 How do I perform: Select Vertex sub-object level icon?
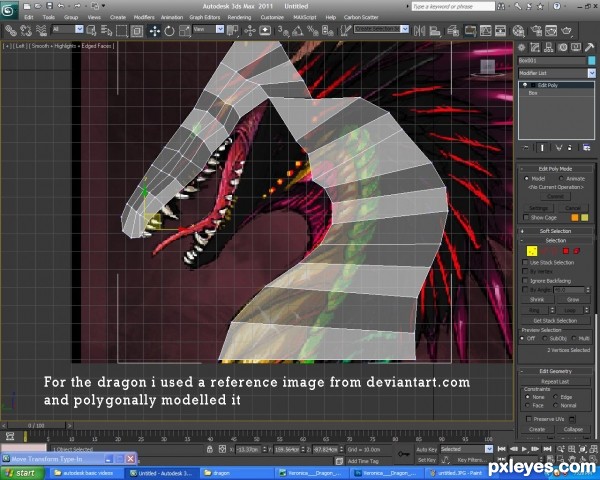(532, 251)
